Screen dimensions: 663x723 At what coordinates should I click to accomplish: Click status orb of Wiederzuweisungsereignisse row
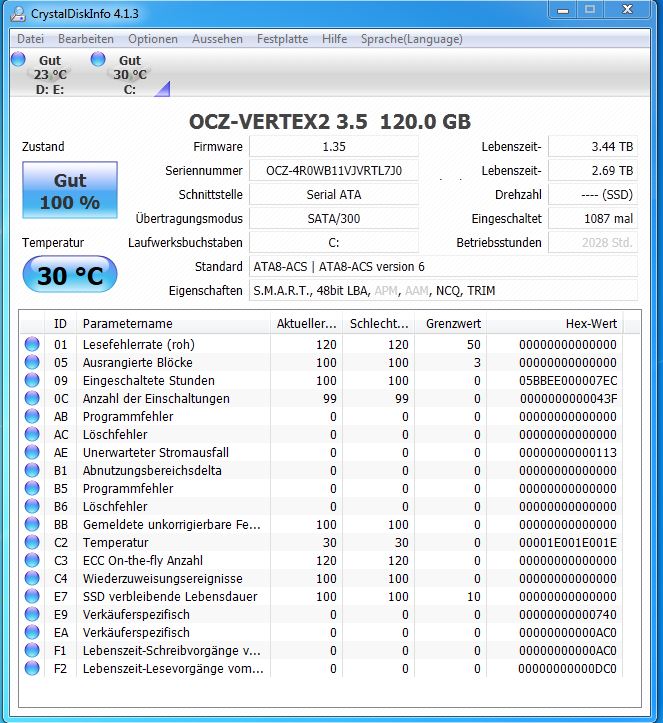pyautogui.click(x=32, y=578)
